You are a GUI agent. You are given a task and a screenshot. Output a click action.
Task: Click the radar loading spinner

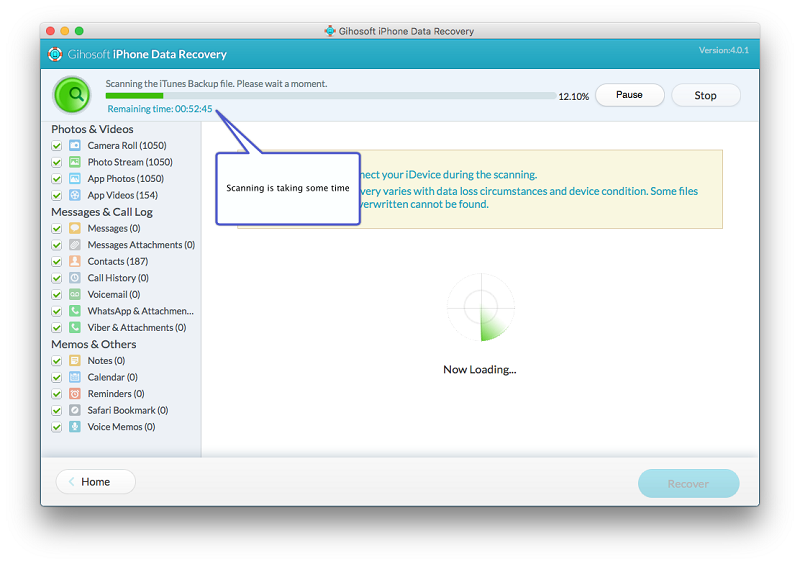[481, 307]
